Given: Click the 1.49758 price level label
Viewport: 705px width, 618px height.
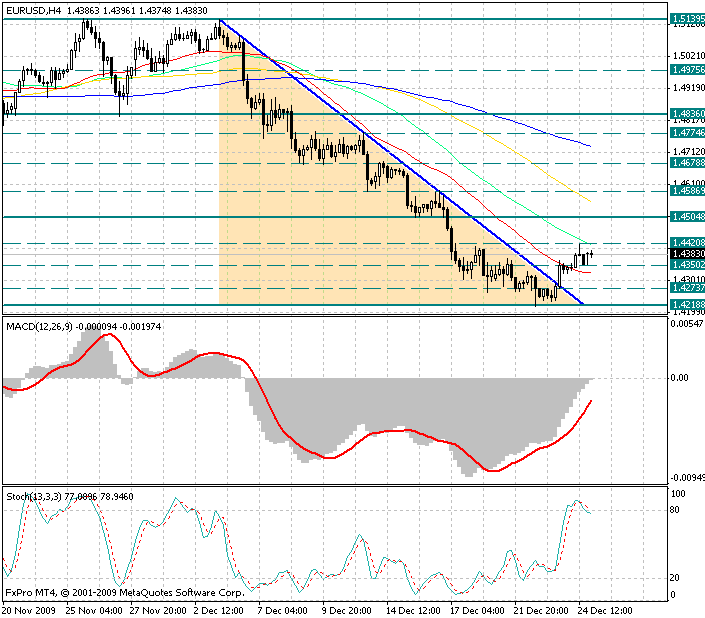Looking at the screenshot, I should pyautogui.click(x=687, y=70).
